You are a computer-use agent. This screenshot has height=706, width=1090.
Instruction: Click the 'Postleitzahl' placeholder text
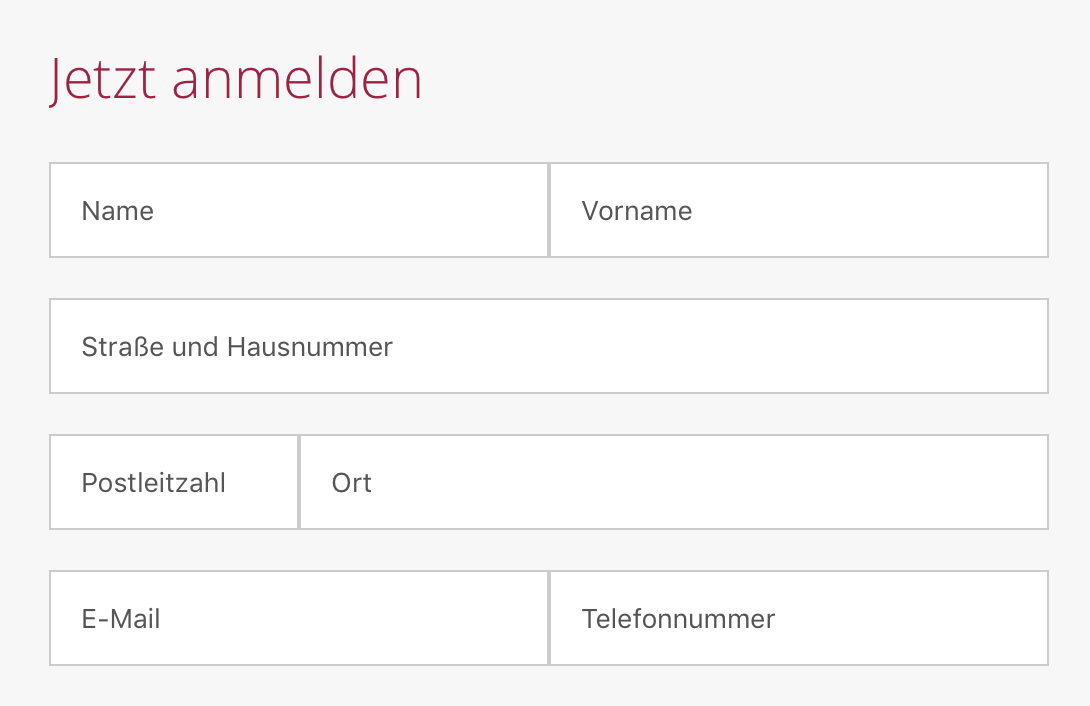point(154,483)
